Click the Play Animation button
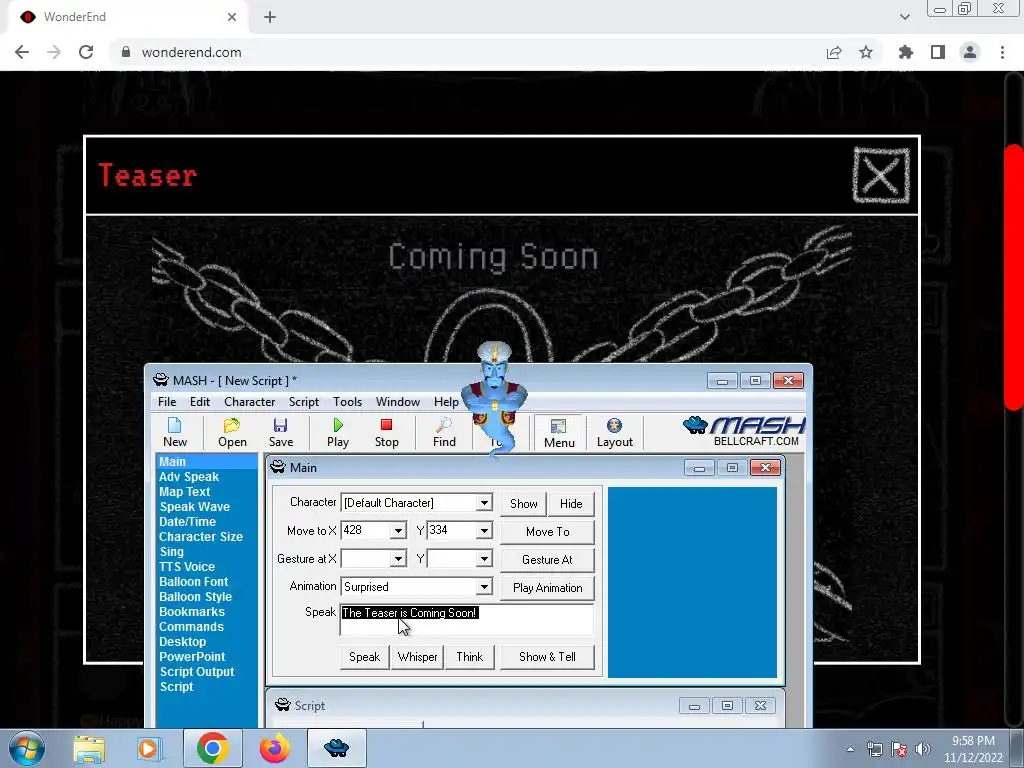Viewport: 1024px width, 768px height. click(547, 588)
